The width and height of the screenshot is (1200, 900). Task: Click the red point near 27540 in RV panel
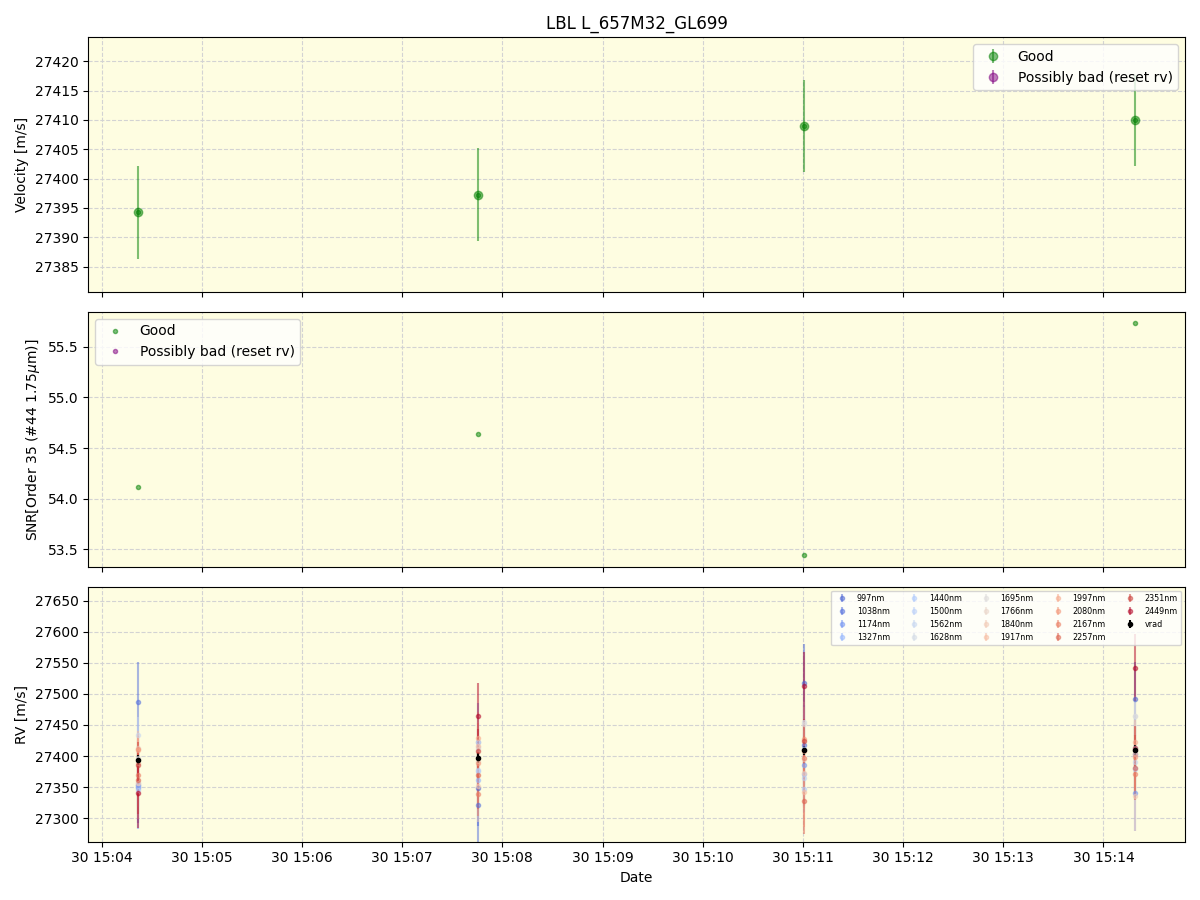point(1135,668)
